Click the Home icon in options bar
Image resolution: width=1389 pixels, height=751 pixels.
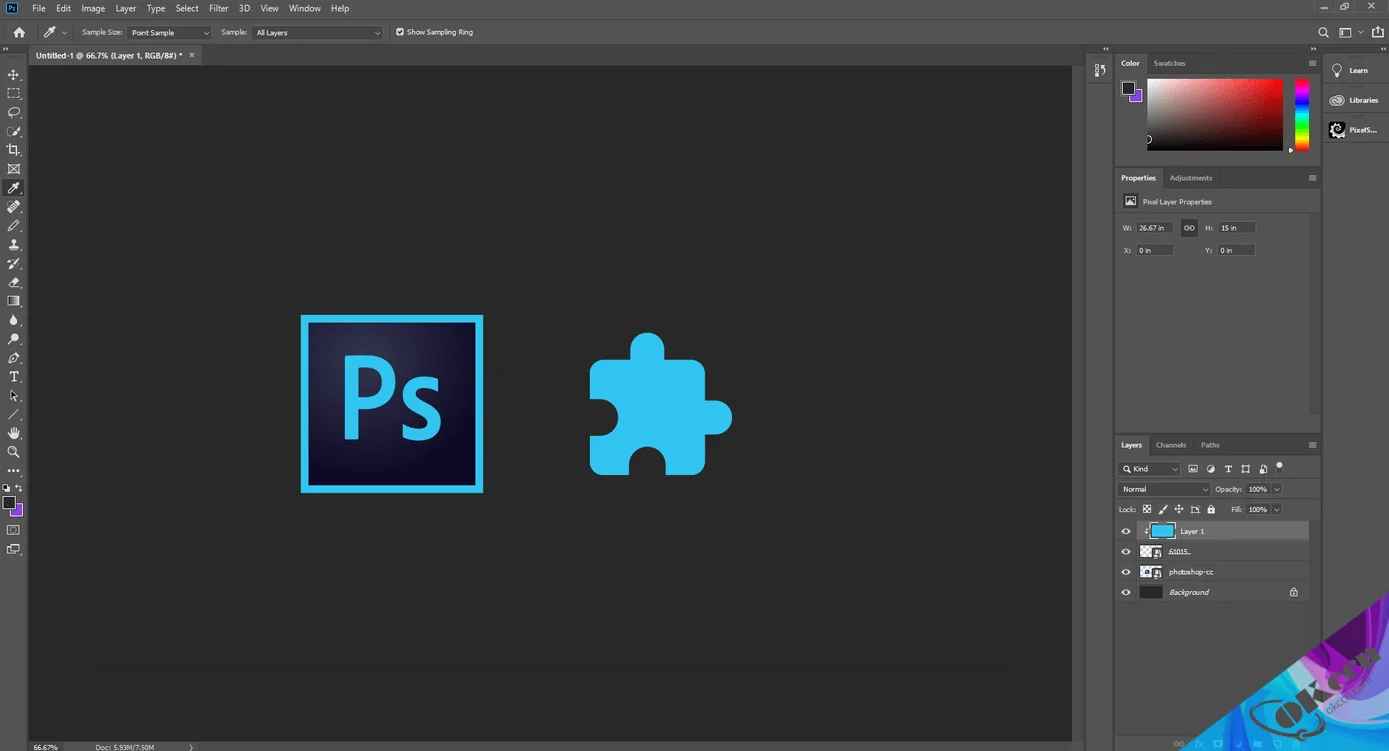19,32
